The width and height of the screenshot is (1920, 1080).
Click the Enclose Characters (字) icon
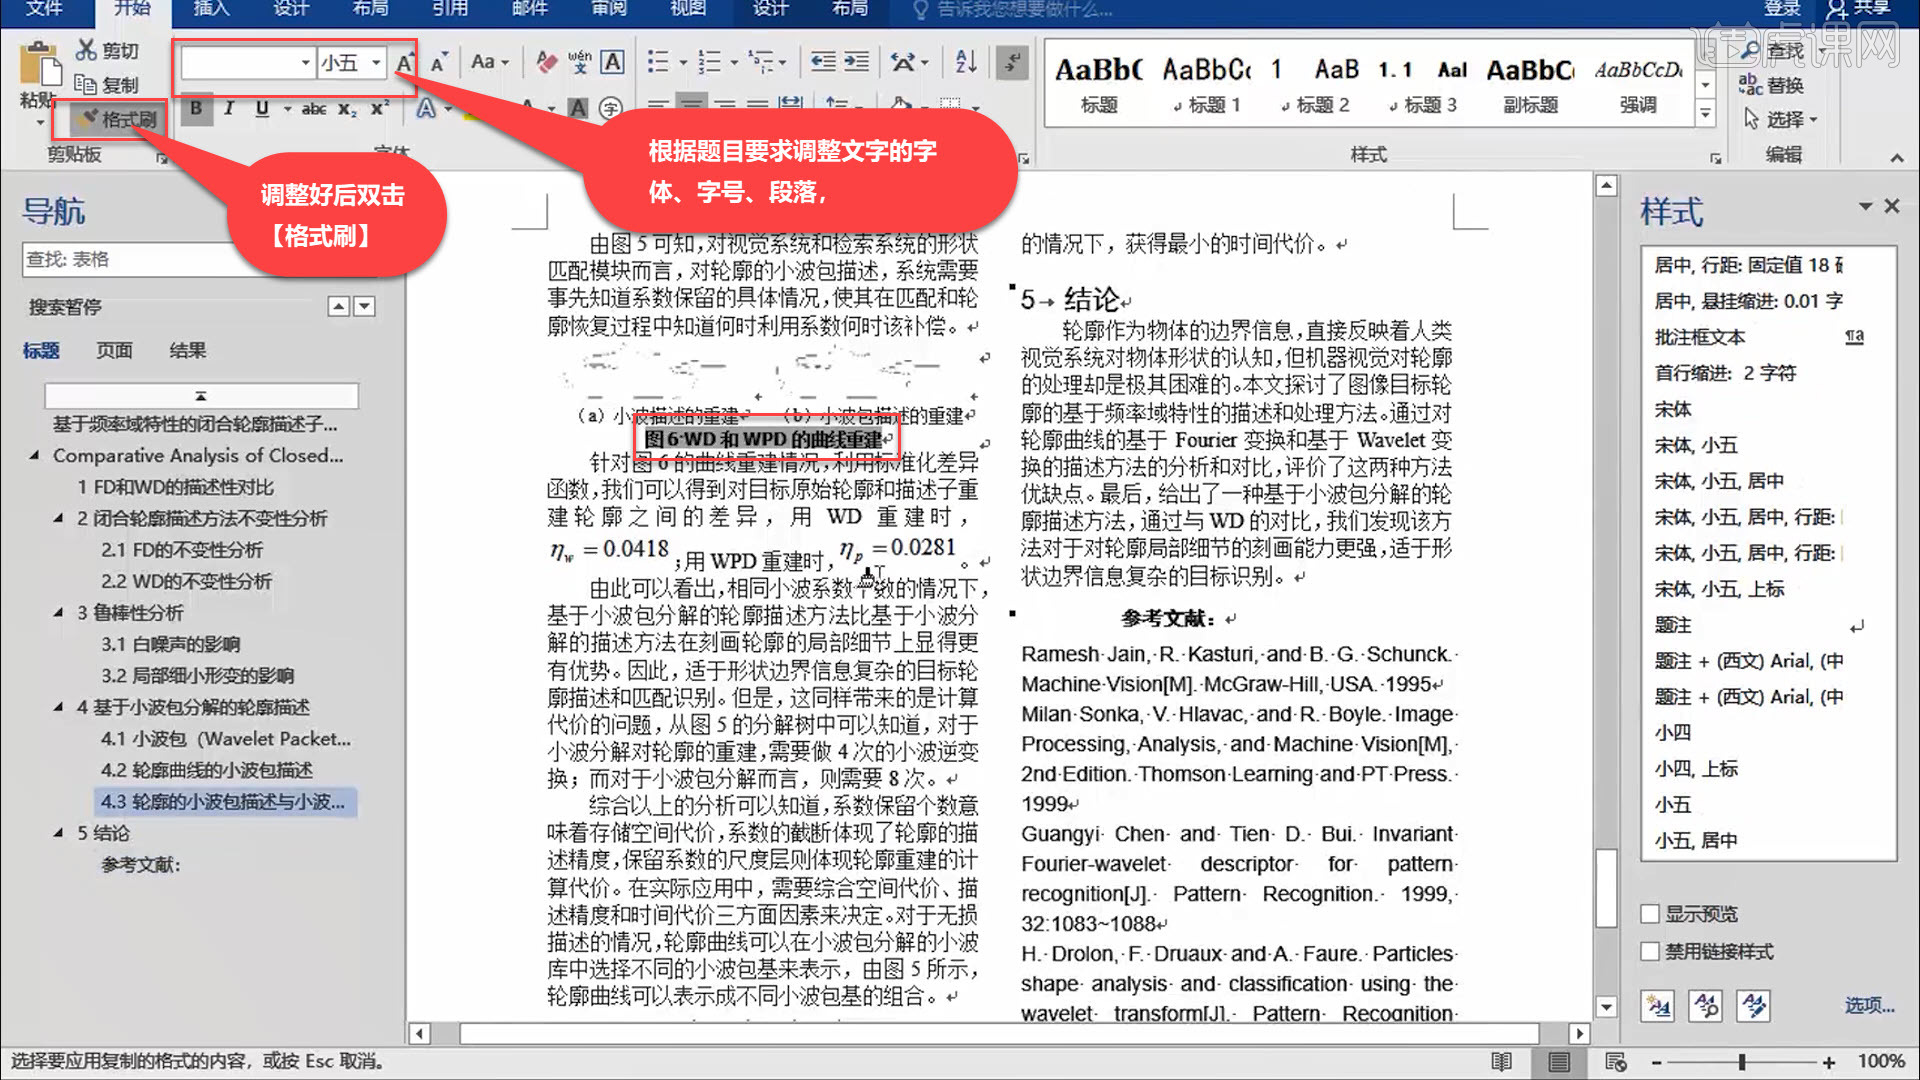coord(610,108)
